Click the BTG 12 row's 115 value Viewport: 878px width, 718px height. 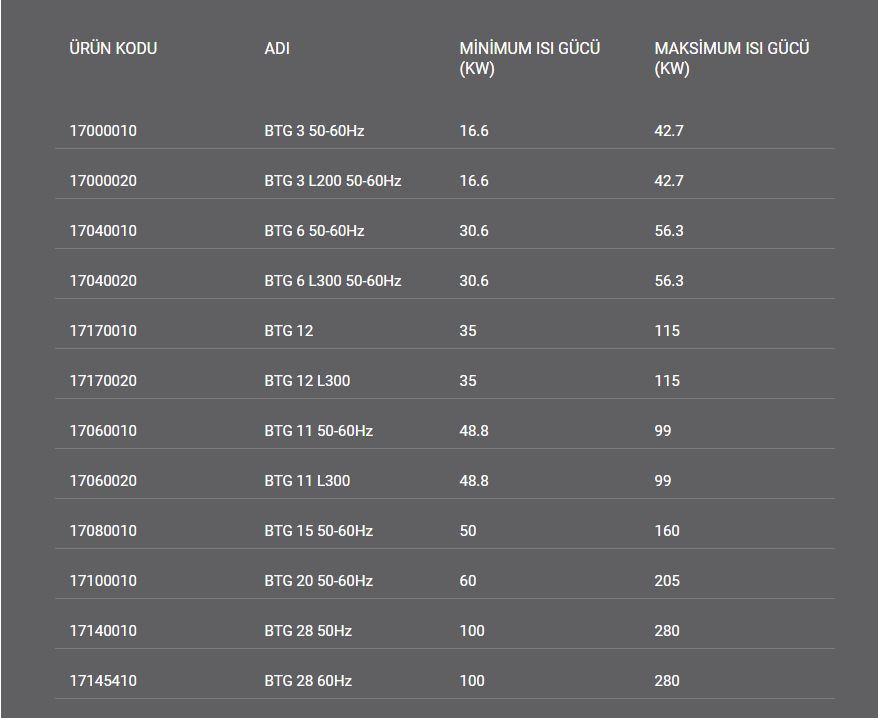tap(667, 331)
